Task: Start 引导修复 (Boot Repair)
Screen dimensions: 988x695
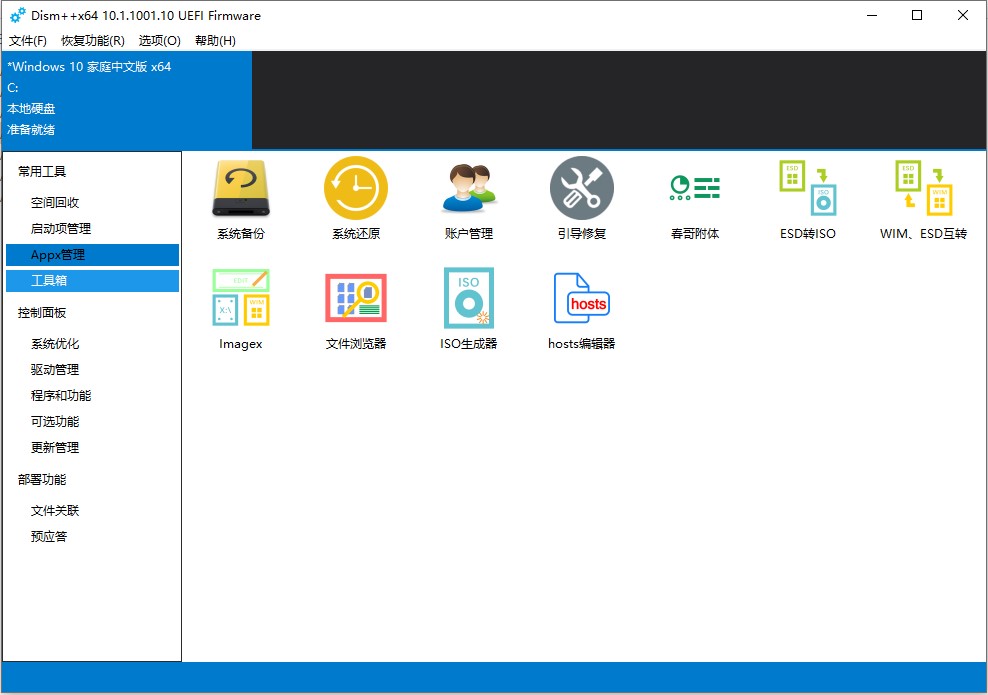Action: 582,197
